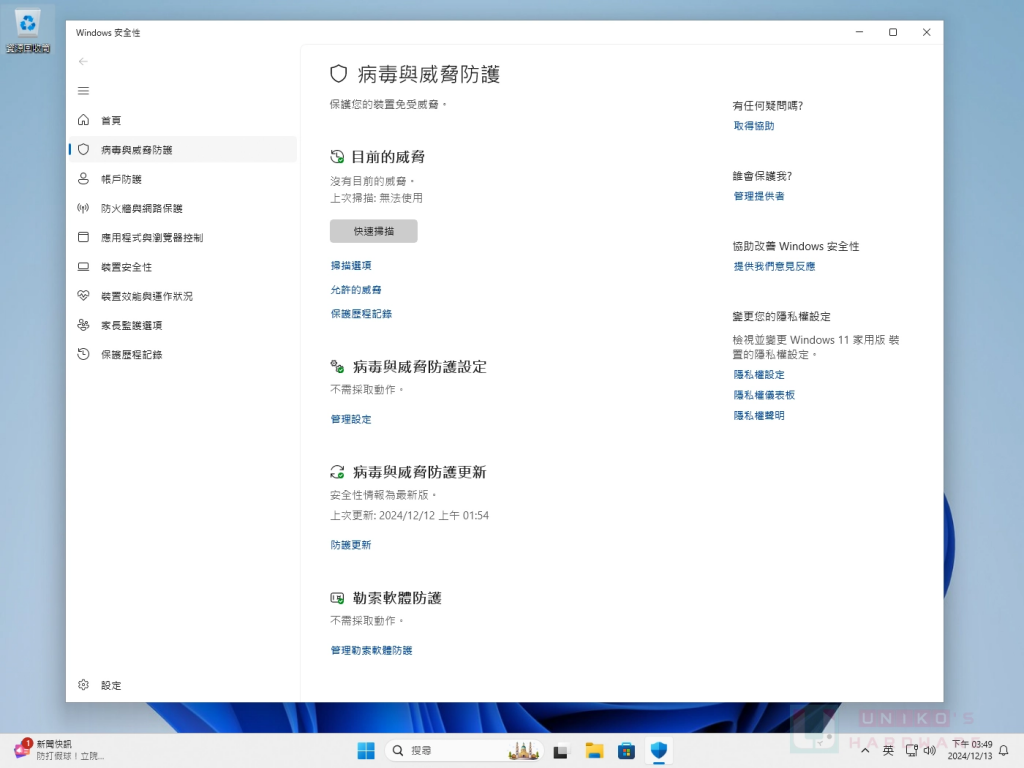The height and width of the screenshot is (768, 1024).
Task: Click the family icon for 家長監護選項
Action: 83,325
